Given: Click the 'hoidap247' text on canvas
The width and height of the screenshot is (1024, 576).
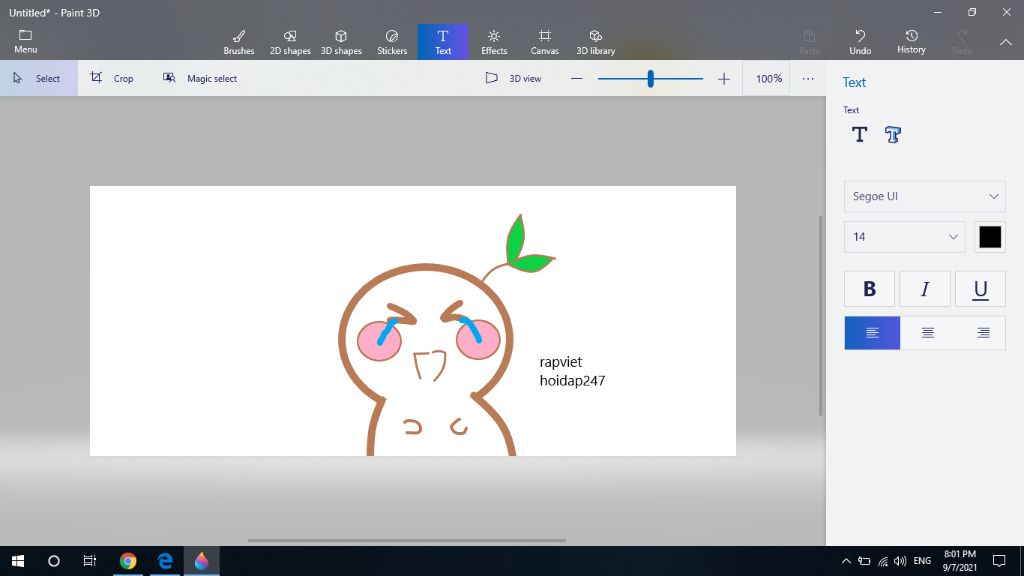Looking at the screenshot, I should pos(572,381).
